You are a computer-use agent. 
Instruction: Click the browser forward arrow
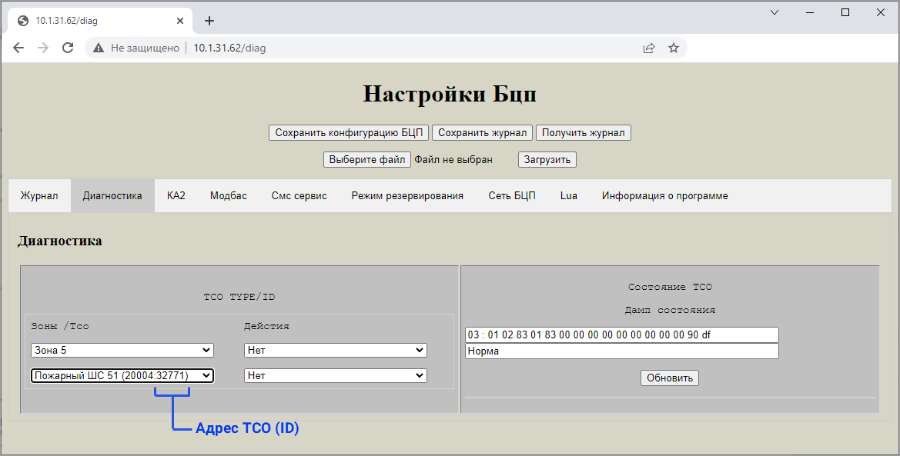click(43, 48)
